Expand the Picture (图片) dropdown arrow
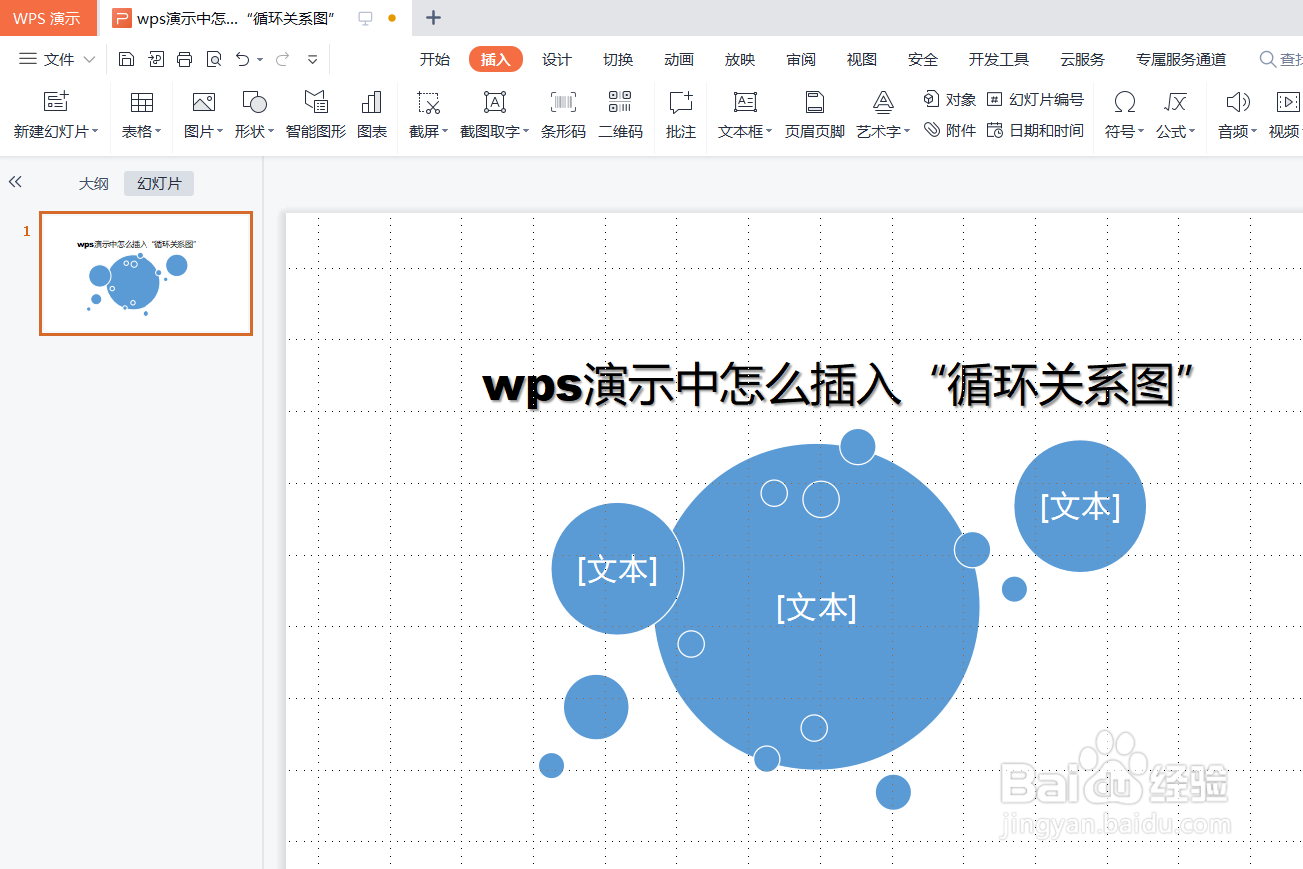The height and width of the screenshot is (869, 1303). point(220,131)
